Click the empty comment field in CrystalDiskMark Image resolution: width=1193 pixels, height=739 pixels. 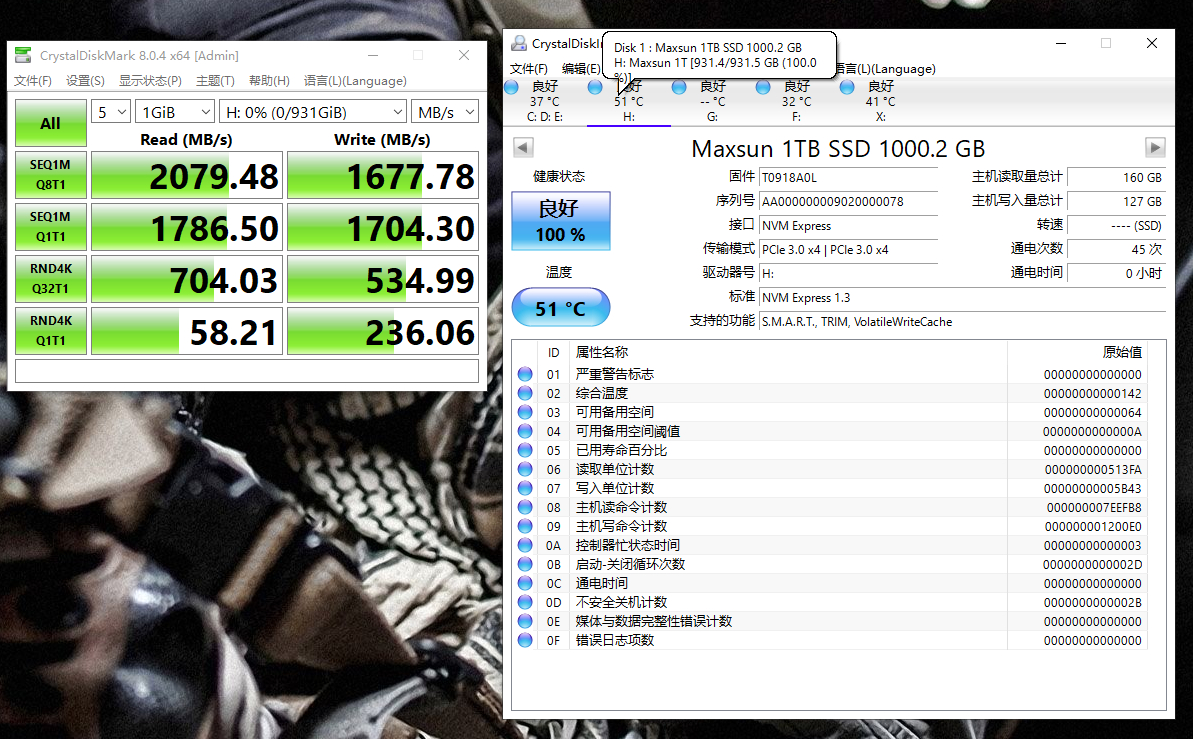[247, 371]
